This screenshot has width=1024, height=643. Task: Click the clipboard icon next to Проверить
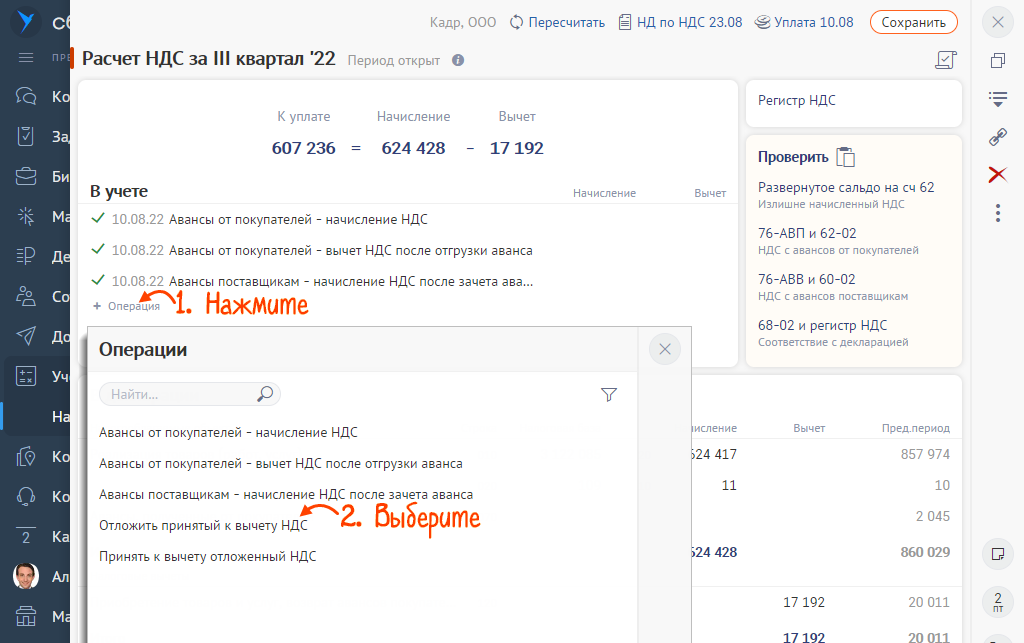tap(846, 157)
